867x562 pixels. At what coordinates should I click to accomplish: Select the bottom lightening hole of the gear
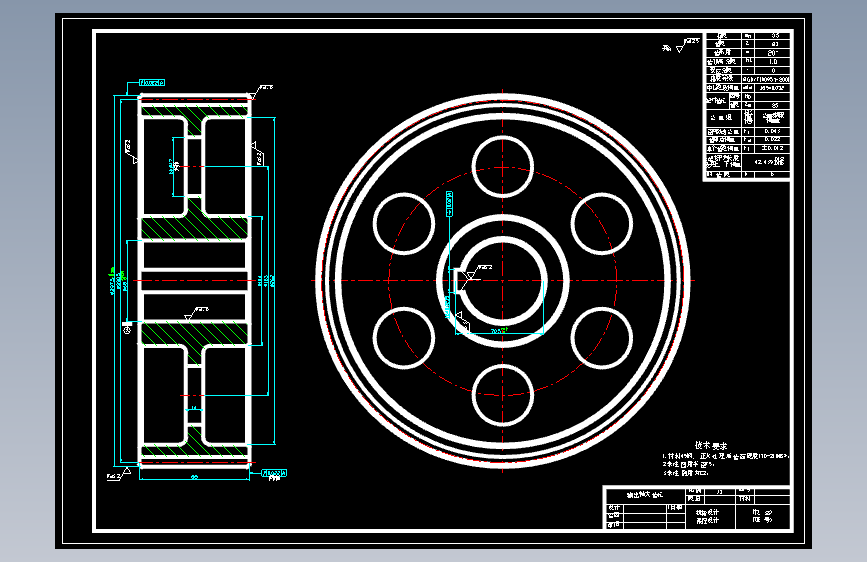tap(503, 395)
